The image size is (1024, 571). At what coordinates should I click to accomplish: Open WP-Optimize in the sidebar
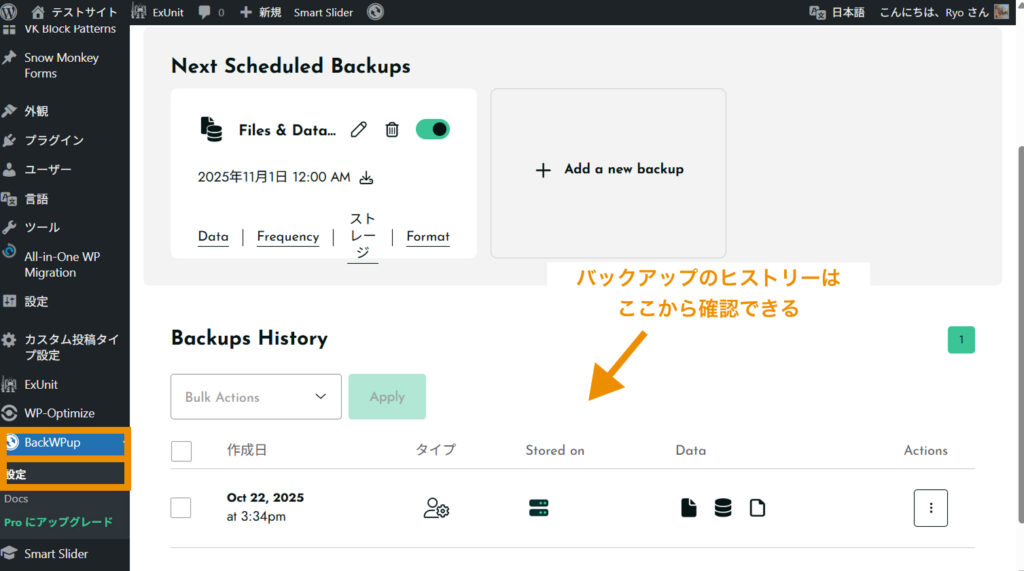tap(59, 413)
